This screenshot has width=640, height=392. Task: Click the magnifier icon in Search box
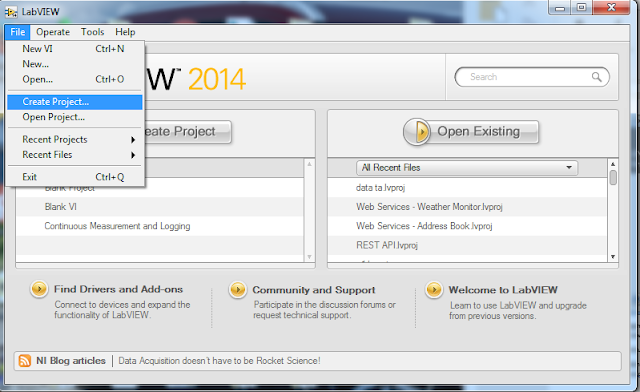tap(596, 77)
